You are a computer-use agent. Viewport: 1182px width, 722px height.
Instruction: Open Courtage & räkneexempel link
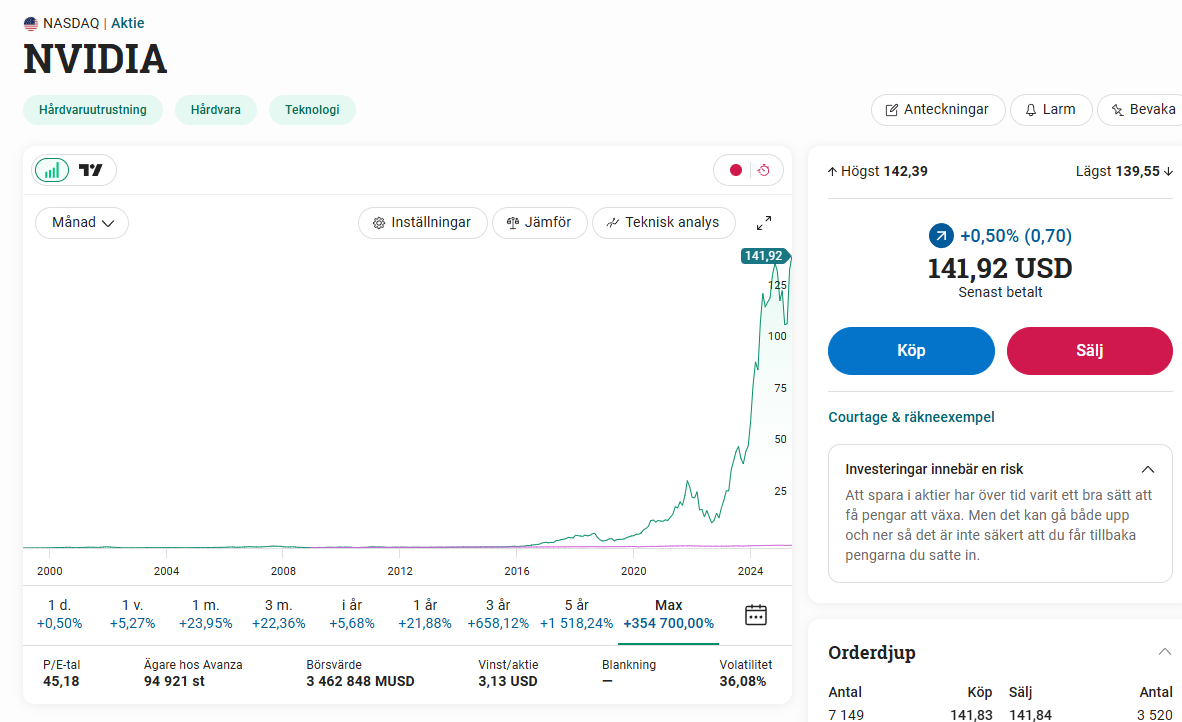pos(911,418)
